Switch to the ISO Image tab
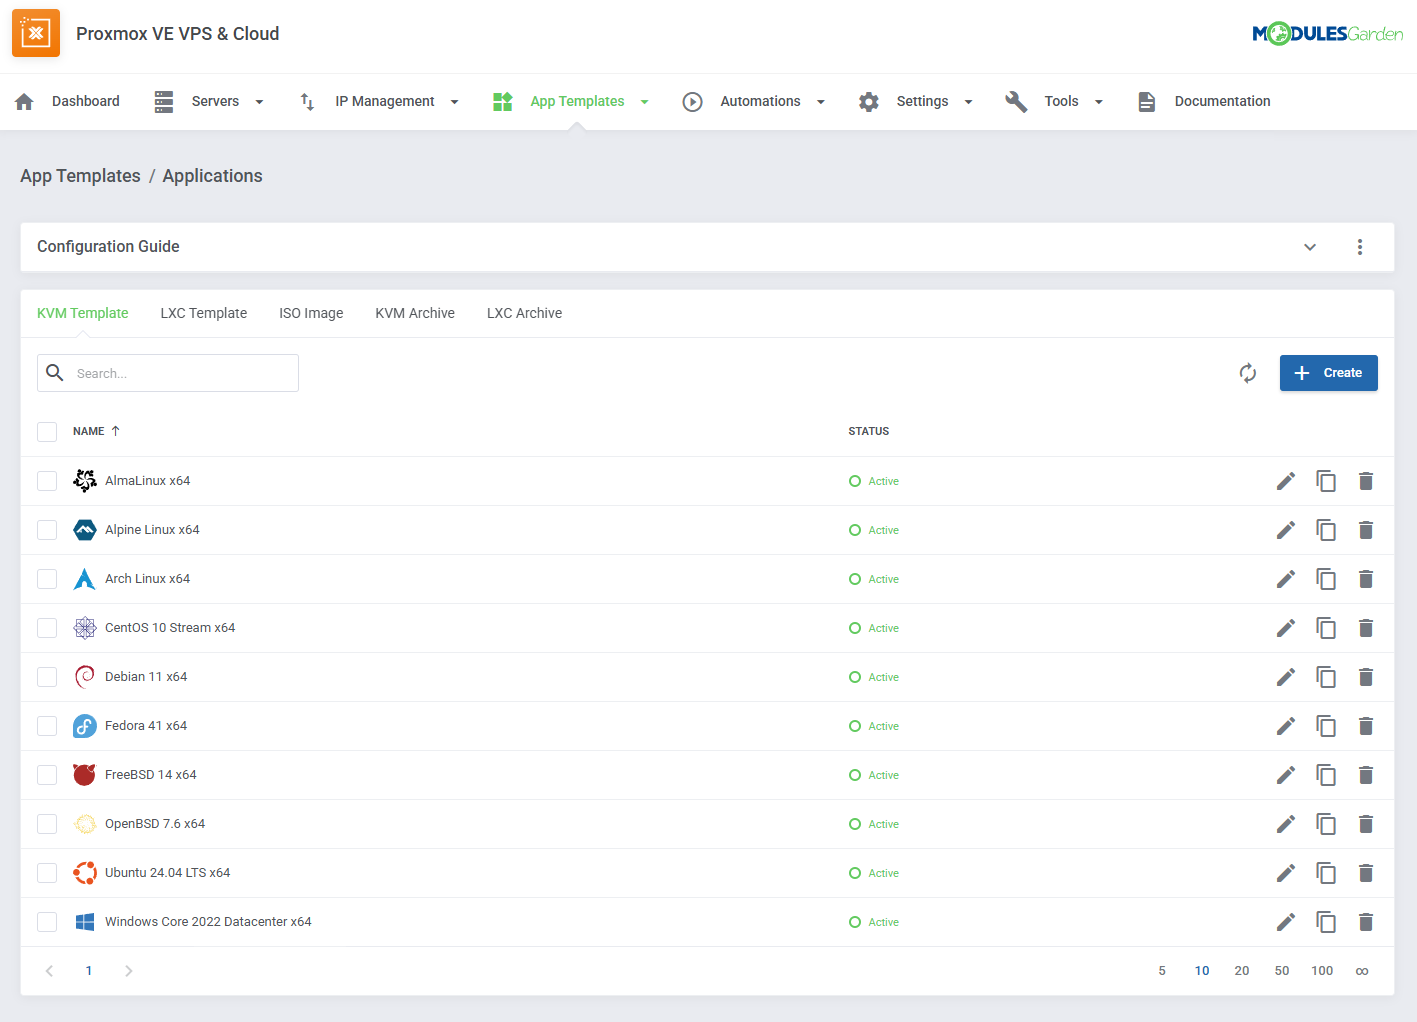The height and width of the screenshot is (1022, 1417). click(x=311, y=313)
